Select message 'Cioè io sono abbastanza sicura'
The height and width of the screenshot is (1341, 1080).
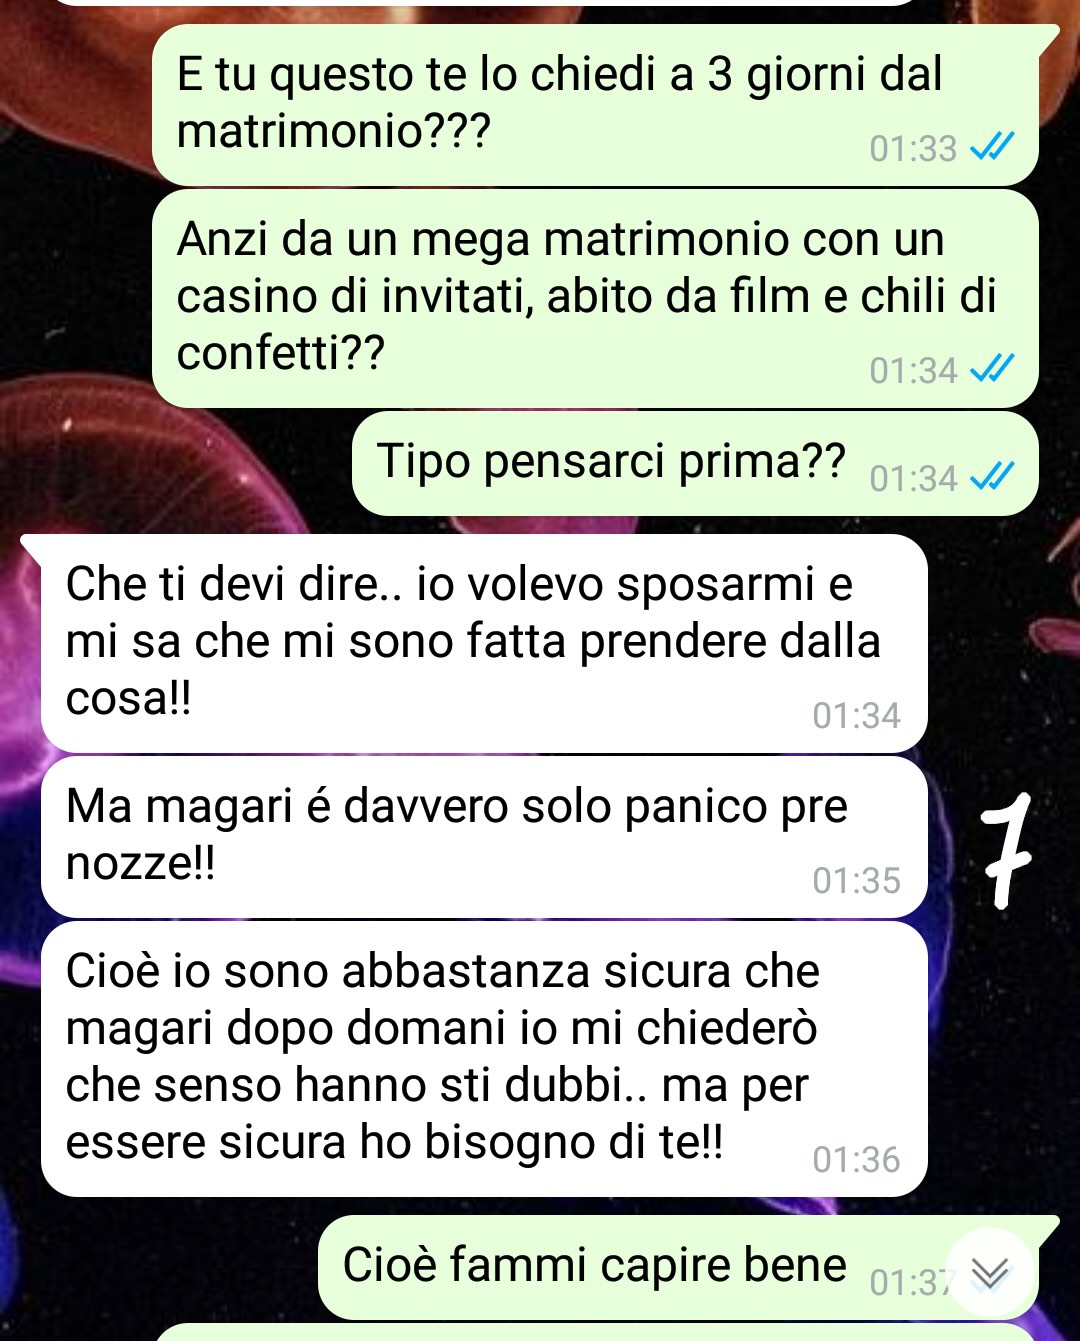click(484, 1059)
